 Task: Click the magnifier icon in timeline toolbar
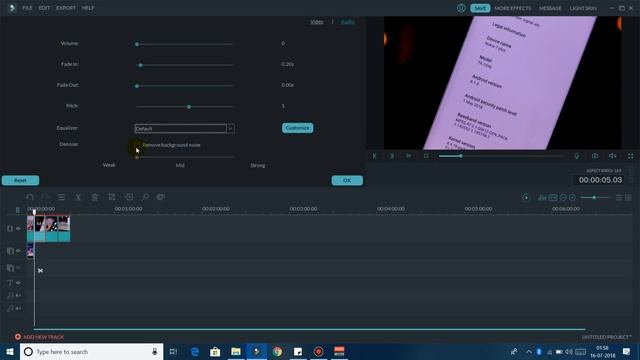coord(145,197)
